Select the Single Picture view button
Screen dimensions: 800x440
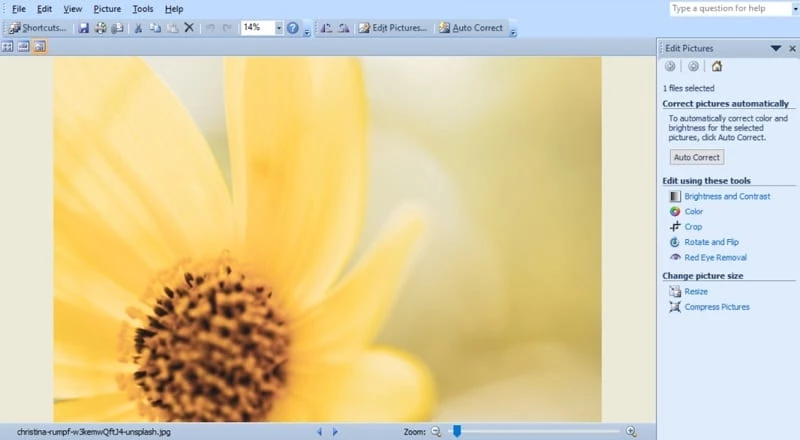(x=39, y=47)
